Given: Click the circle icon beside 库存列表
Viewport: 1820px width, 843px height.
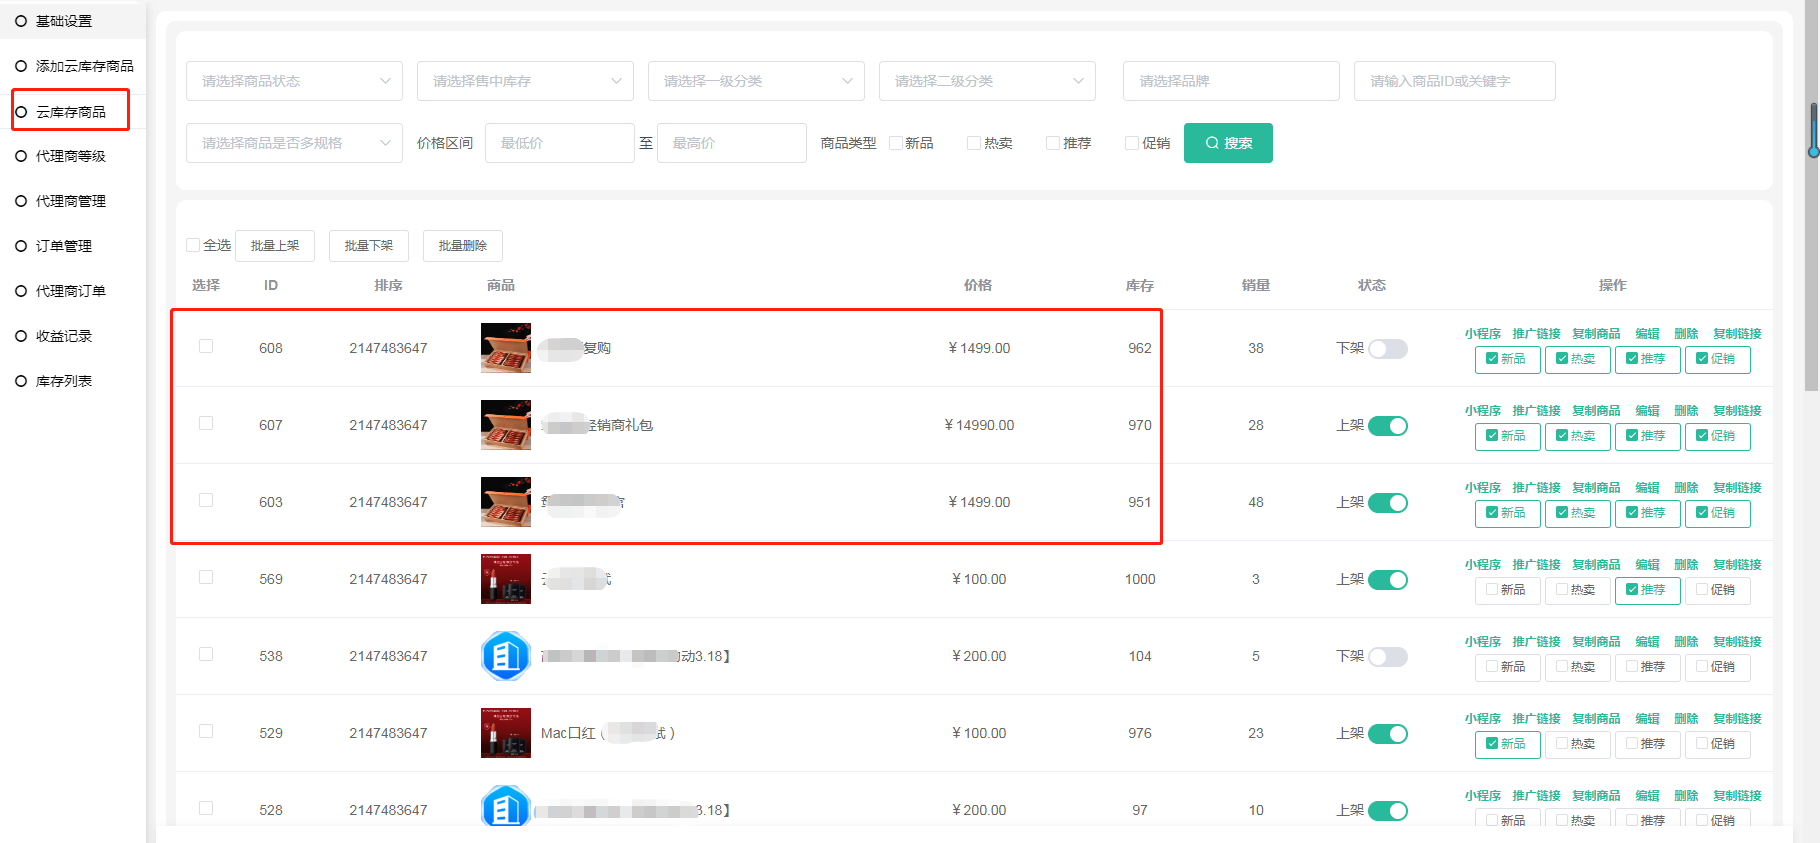Looking at the screenshot, I should [x=21, y=381].
